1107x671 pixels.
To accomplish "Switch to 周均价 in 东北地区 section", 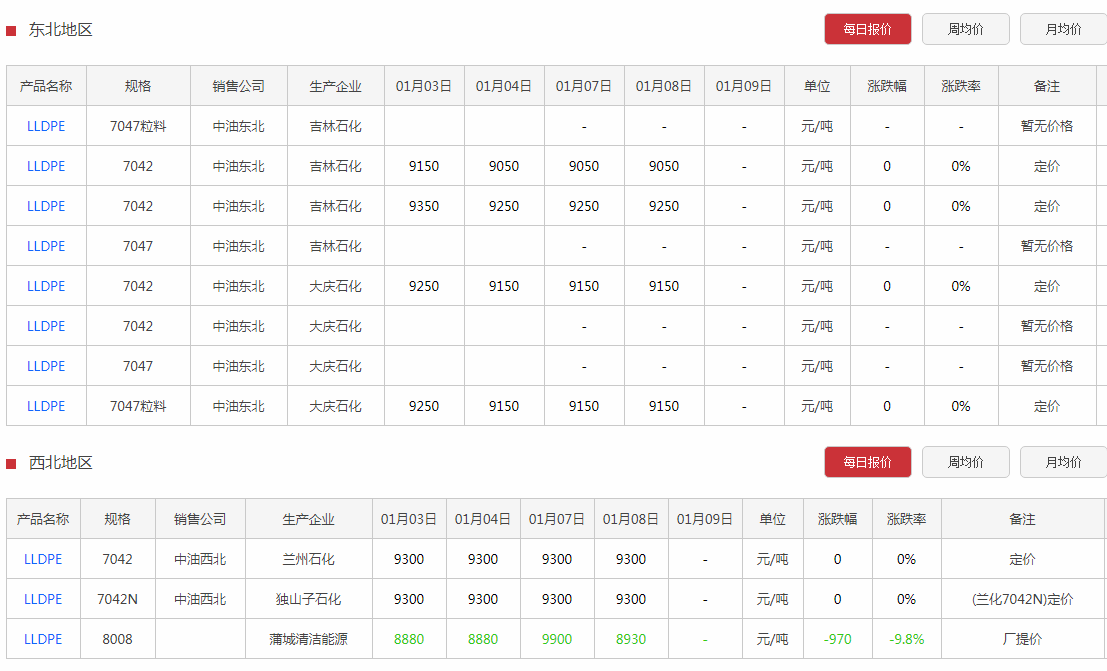I will coord(965,29).
